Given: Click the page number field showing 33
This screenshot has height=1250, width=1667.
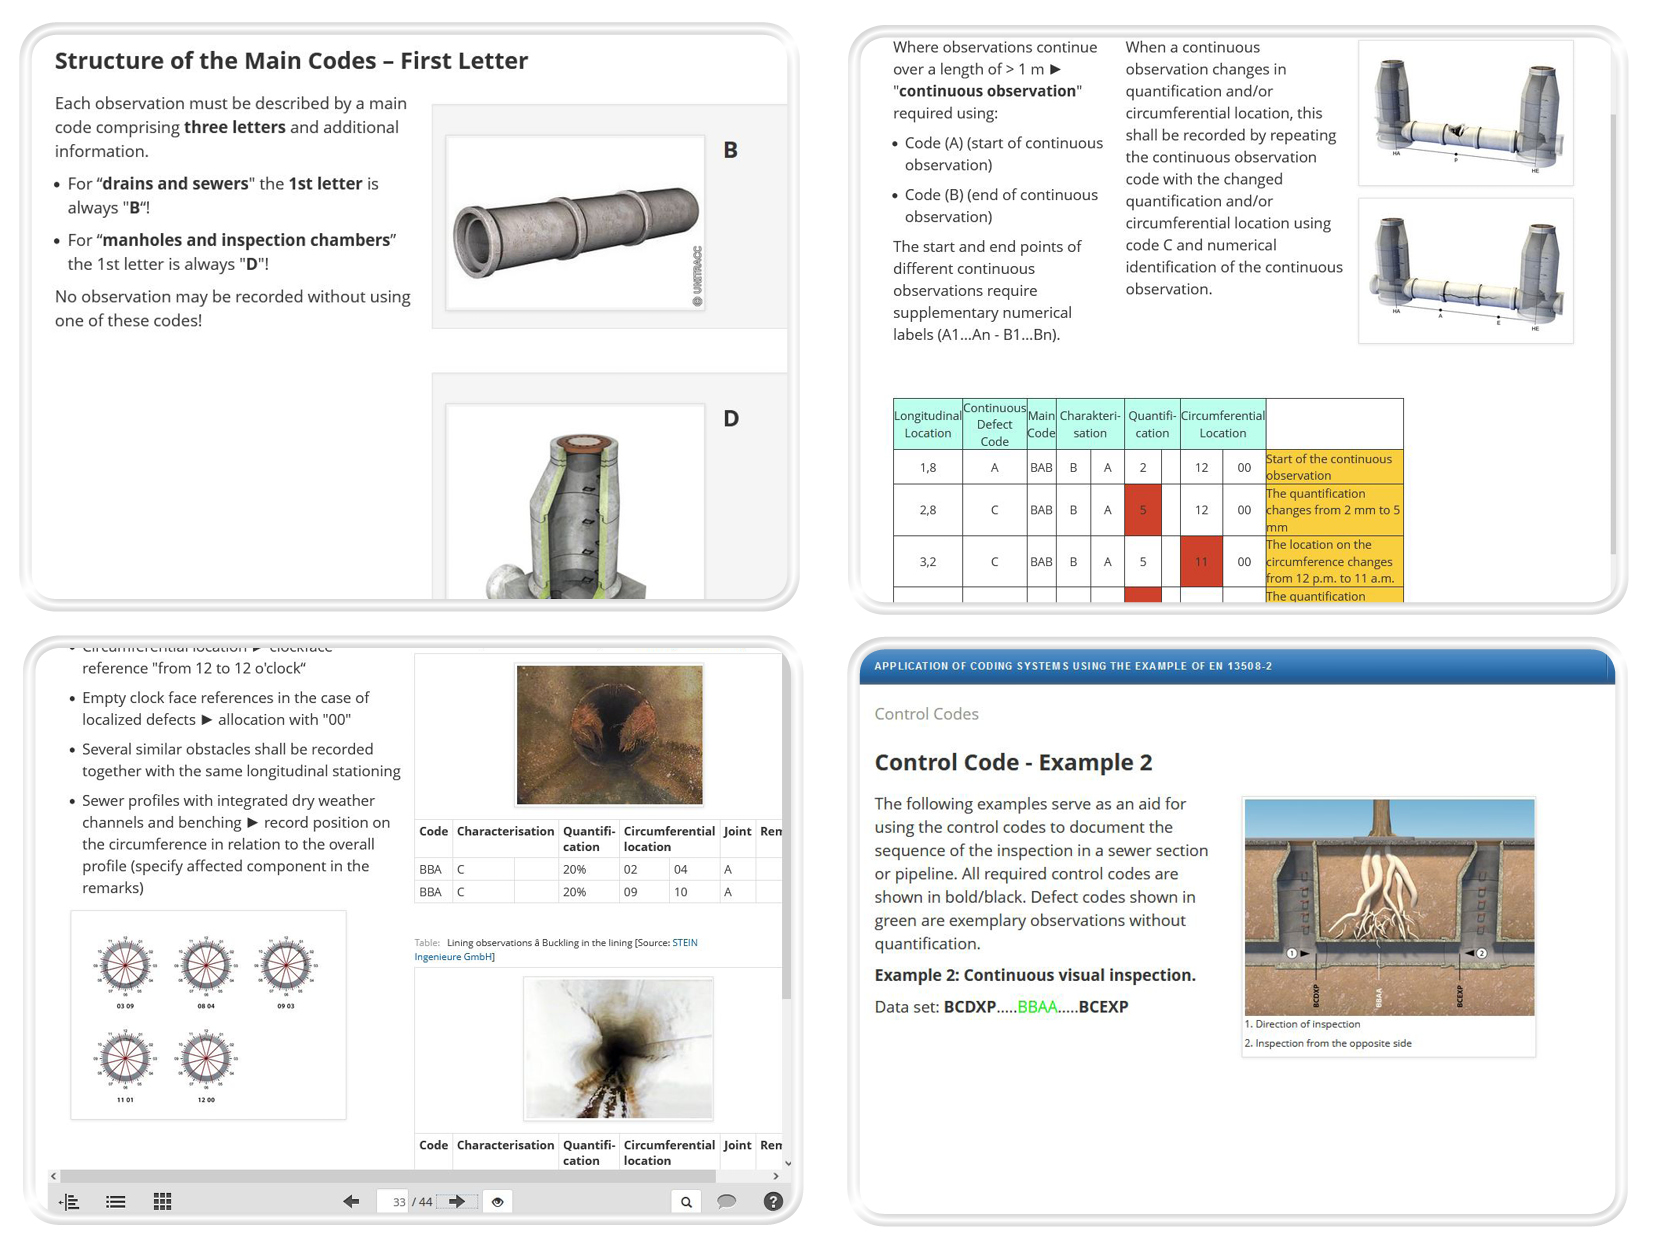Looking at the screenshot, I should [397, 1202].
